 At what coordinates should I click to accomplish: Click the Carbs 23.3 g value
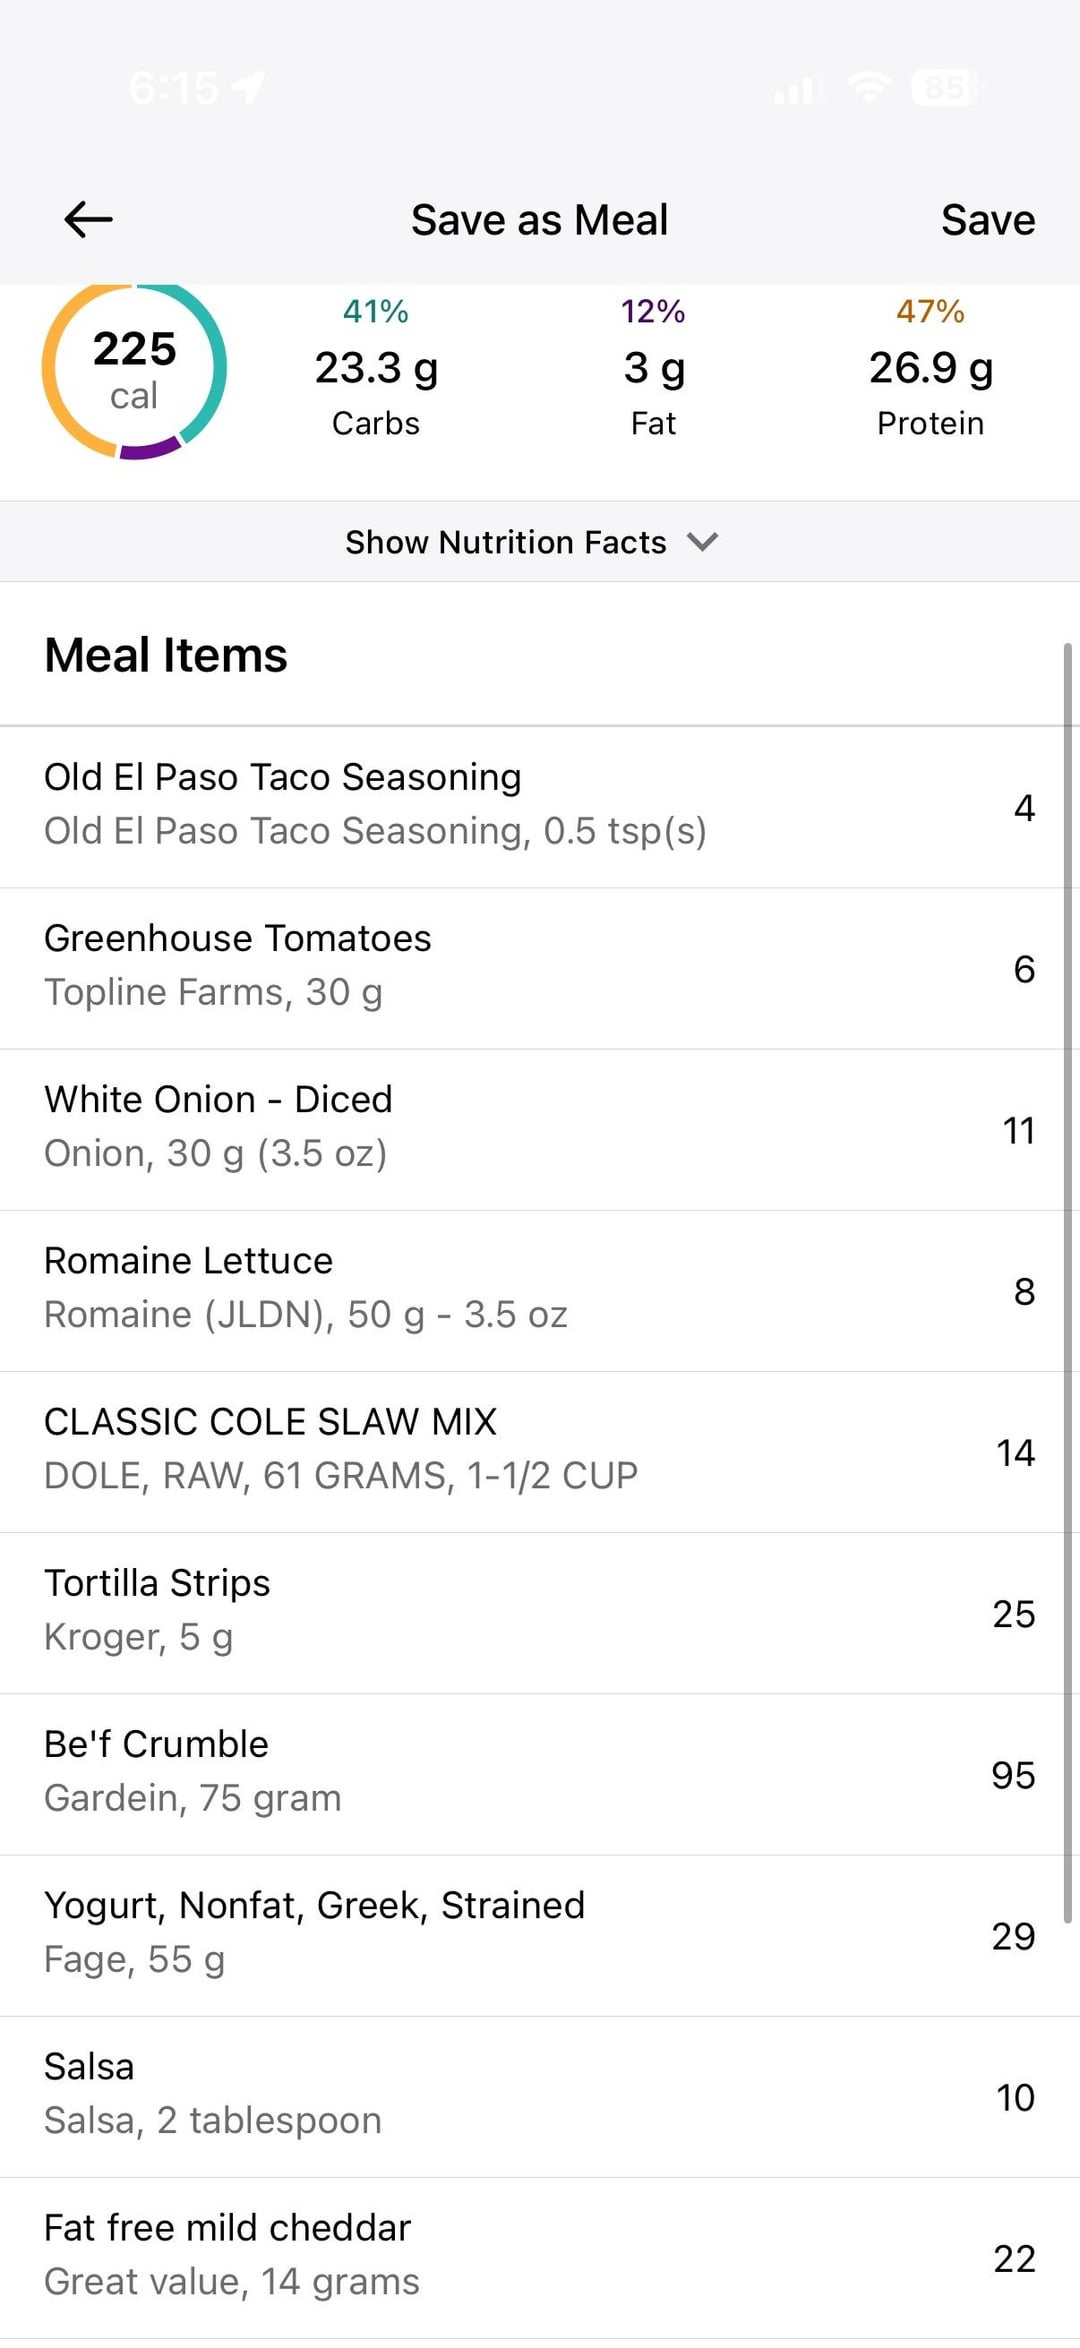[376, 369]
